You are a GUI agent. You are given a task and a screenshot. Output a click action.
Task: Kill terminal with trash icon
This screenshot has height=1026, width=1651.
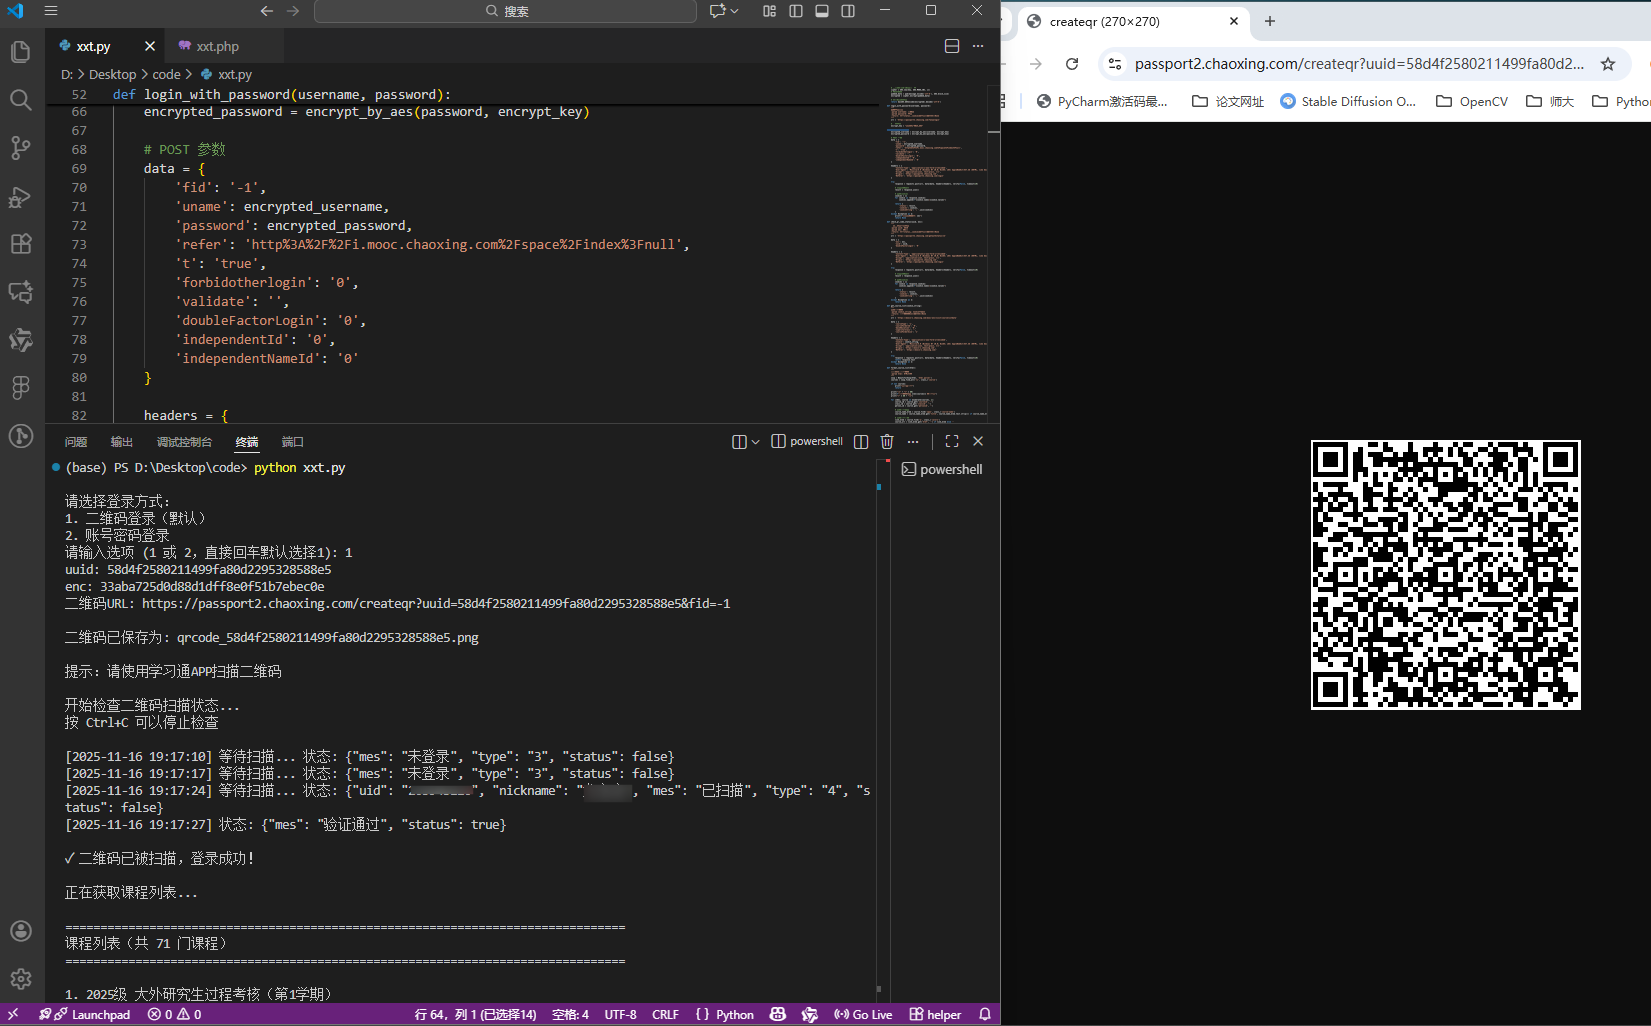click(x=887, y=442)
